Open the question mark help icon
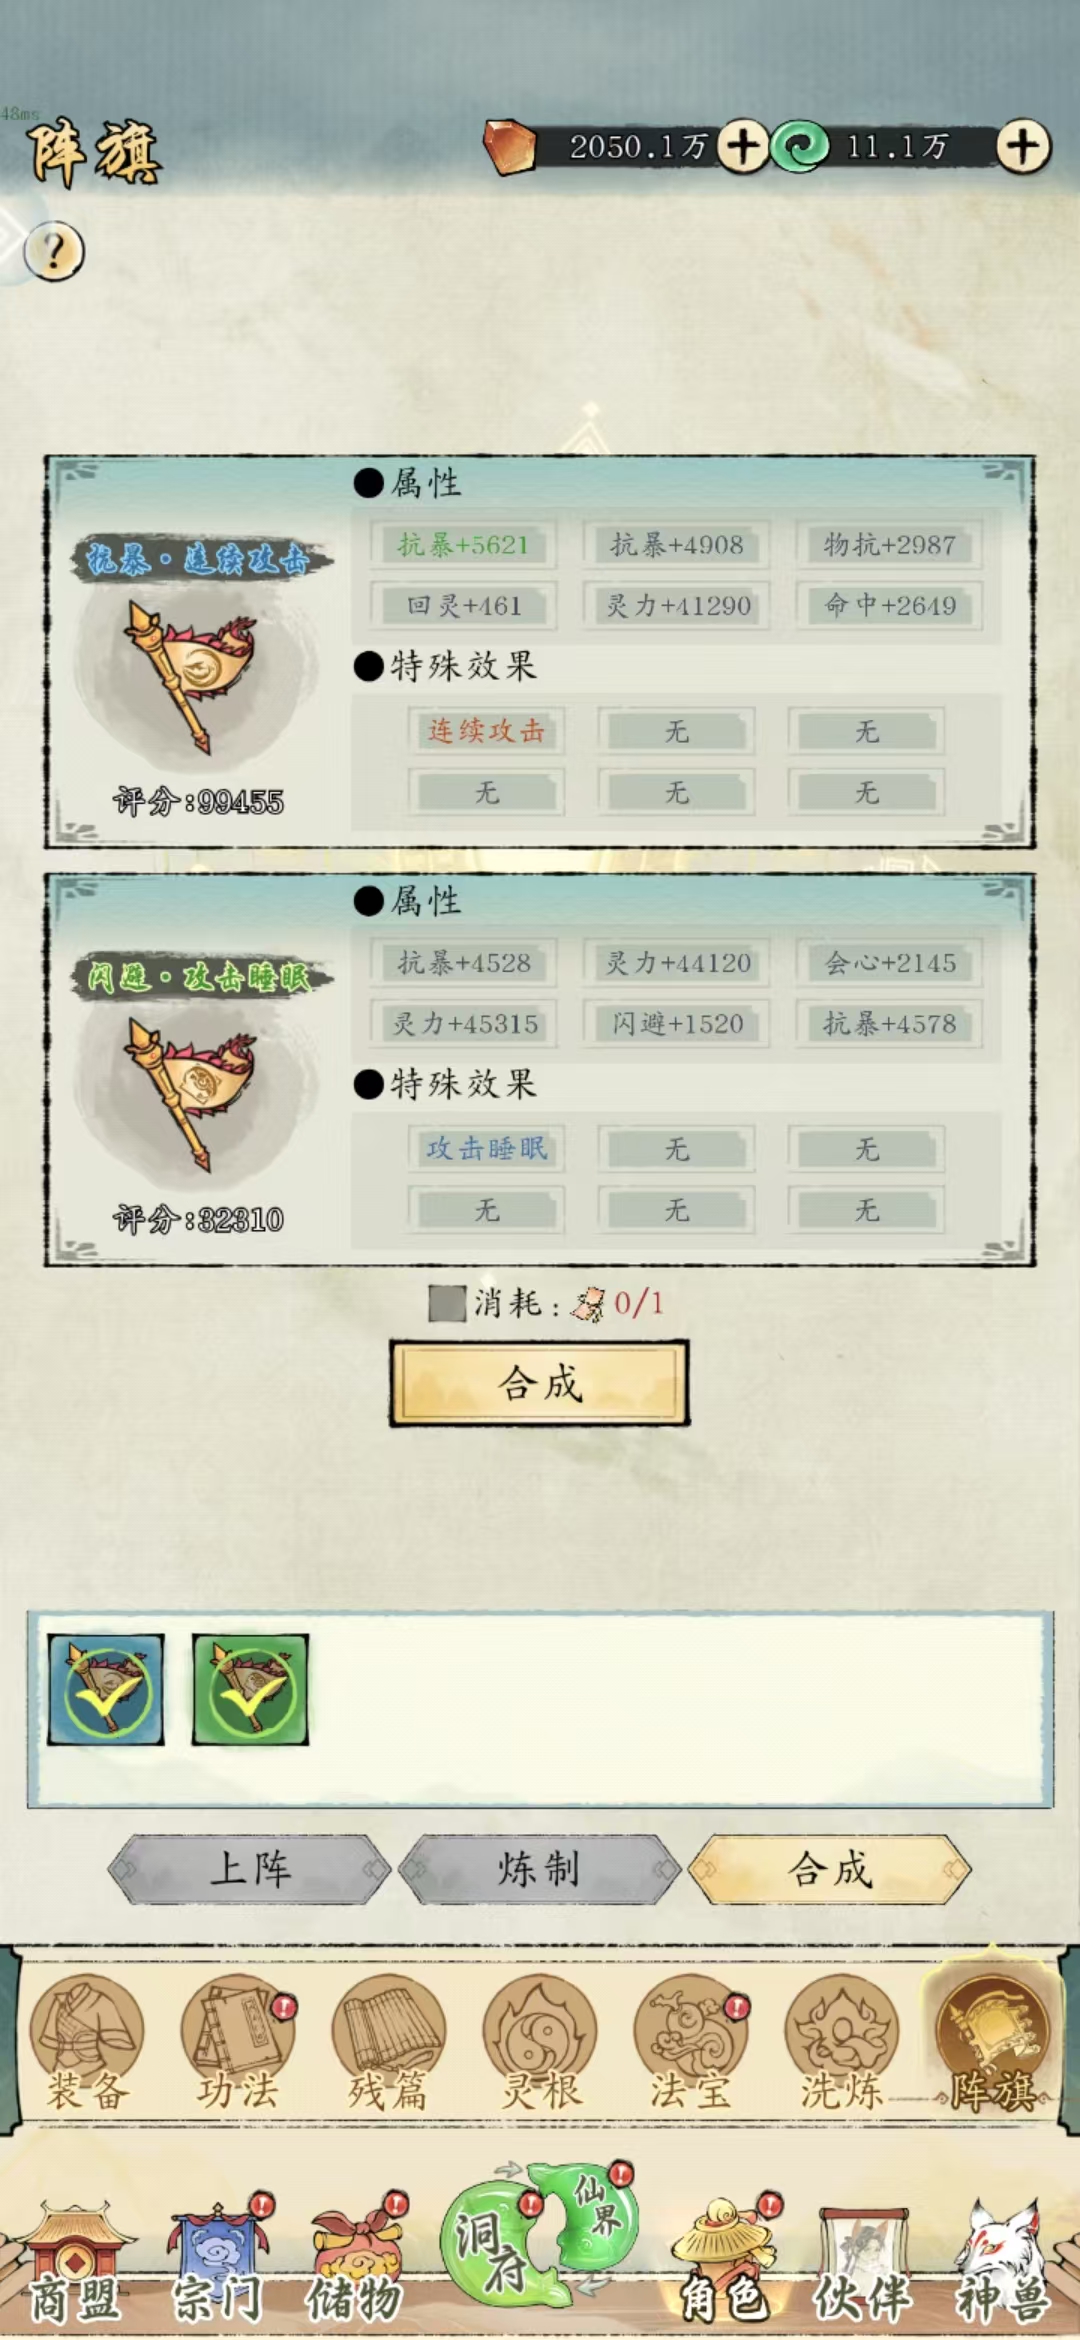 coord(54,250)
